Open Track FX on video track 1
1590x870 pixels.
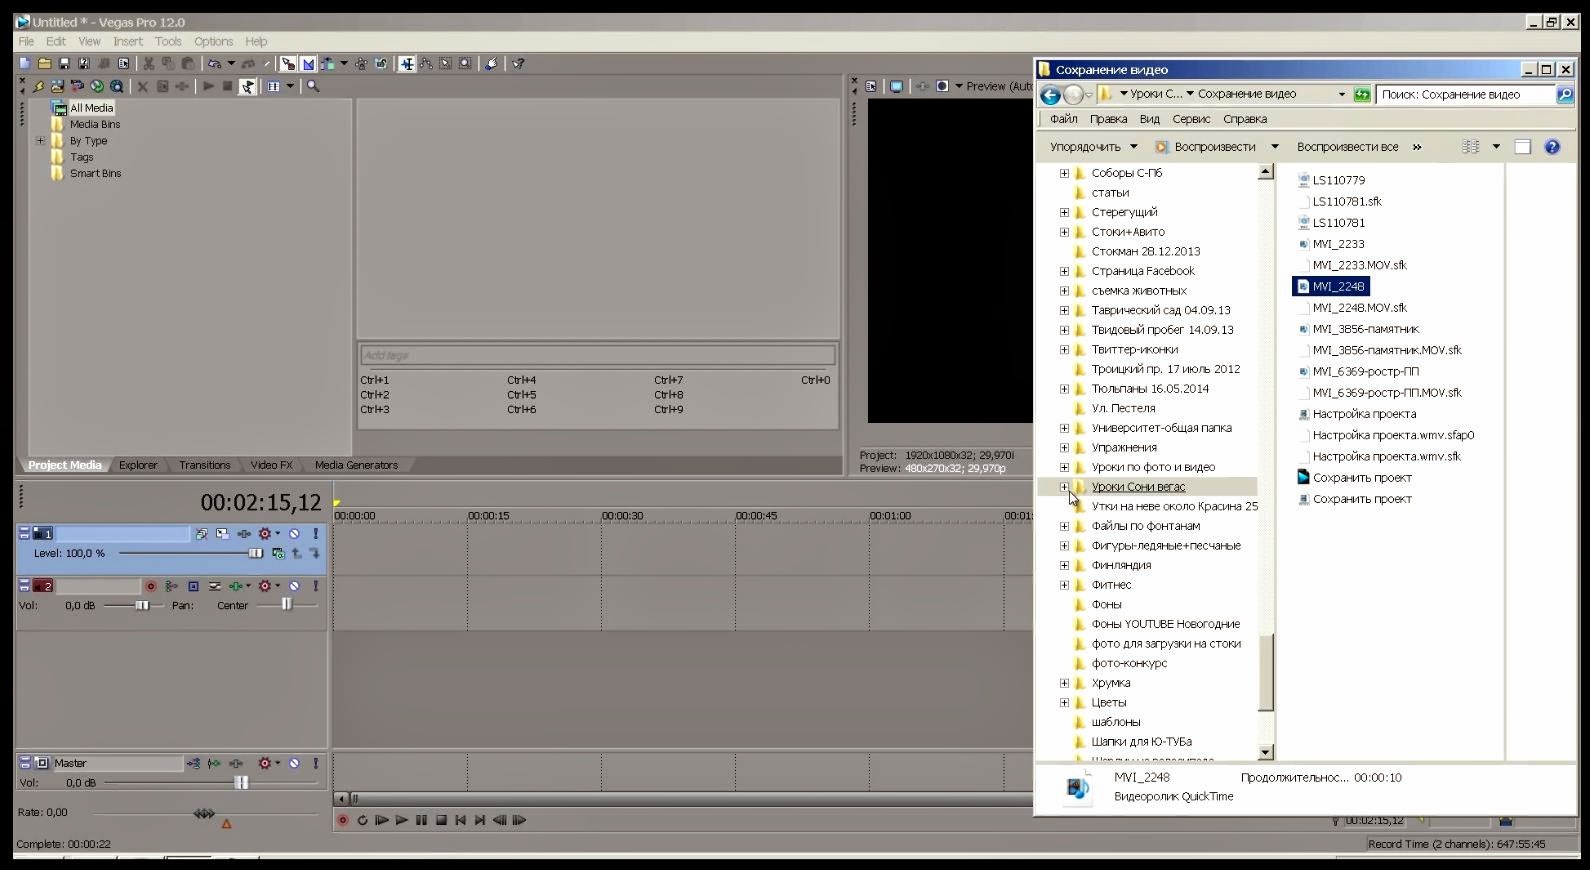244,534
